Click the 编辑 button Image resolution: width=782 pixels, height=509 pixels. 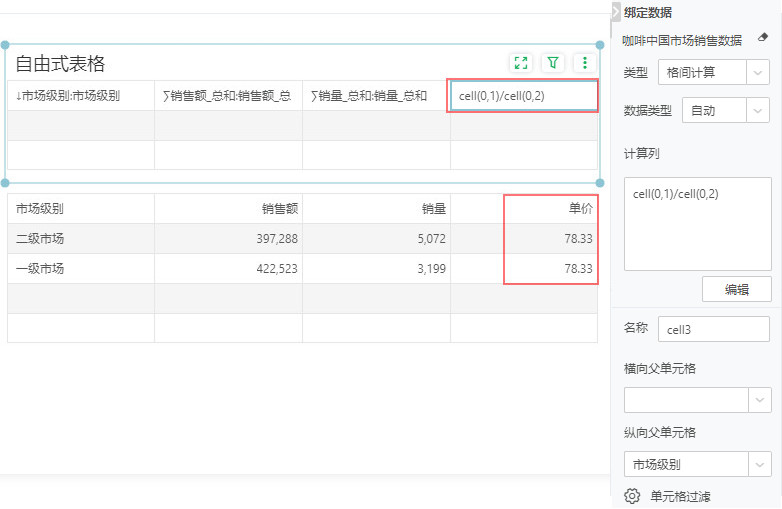[736, 289]
